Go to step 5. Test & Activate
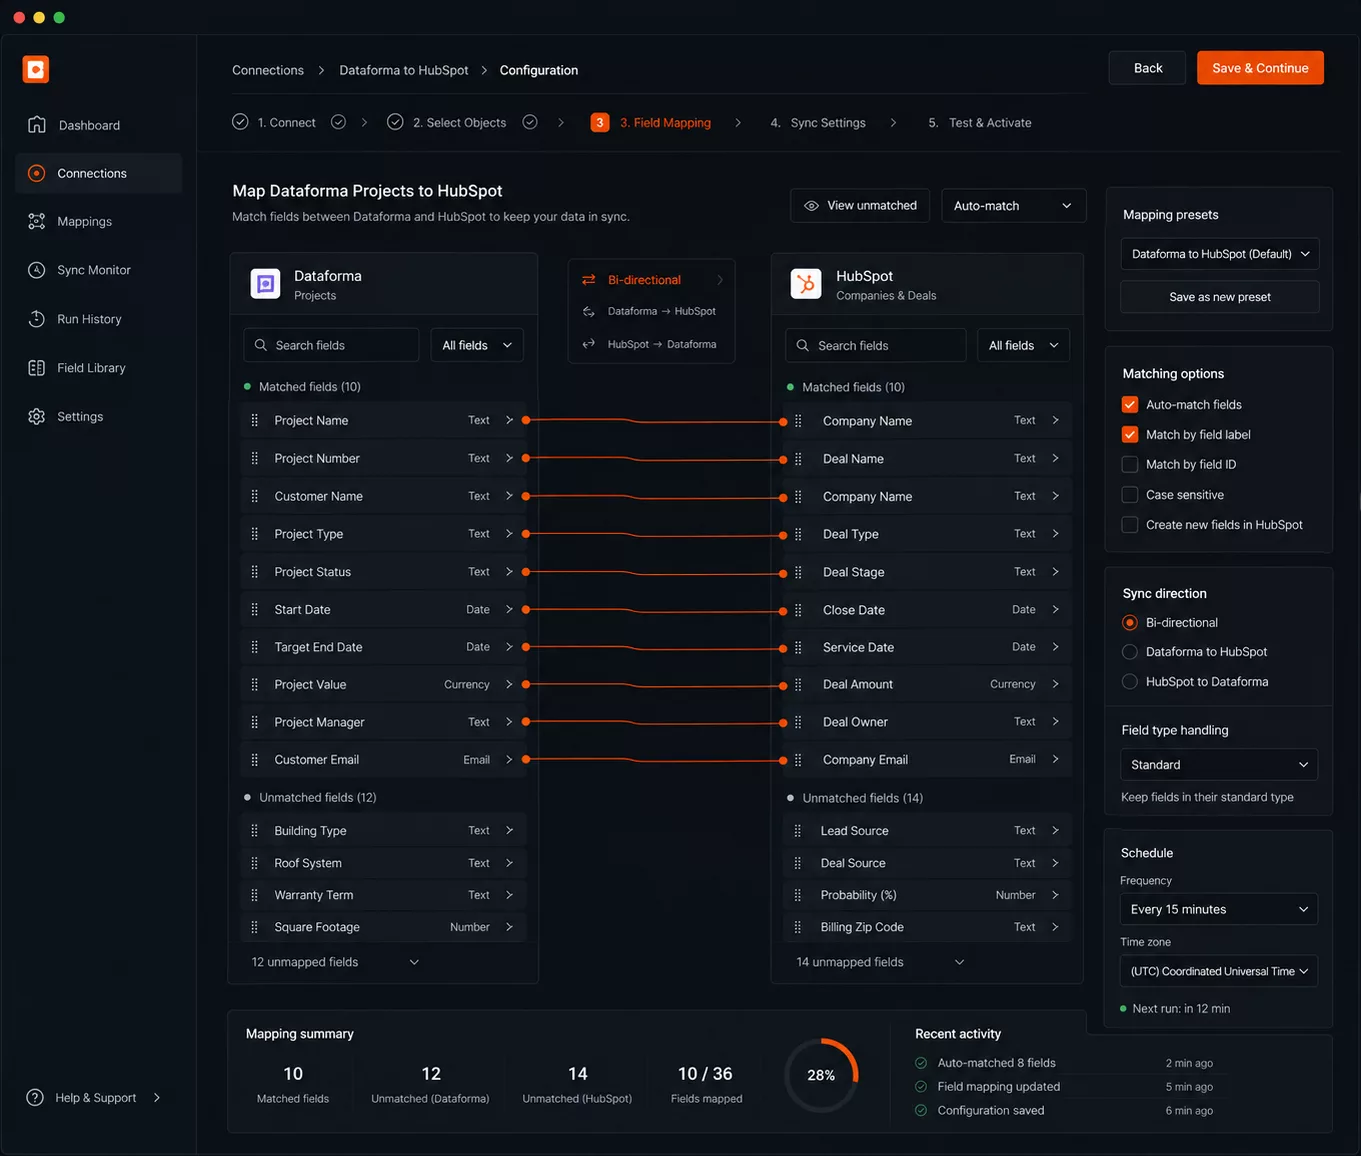 point(980,123)
